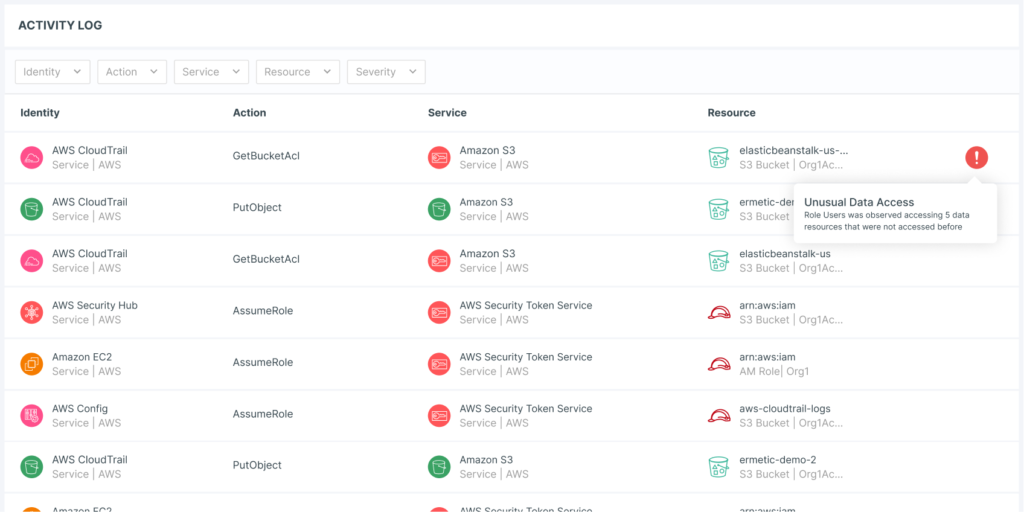
Task: Click the S3 bucket icon beside ermetic-demo-2
Action: [x=719, y=466]
